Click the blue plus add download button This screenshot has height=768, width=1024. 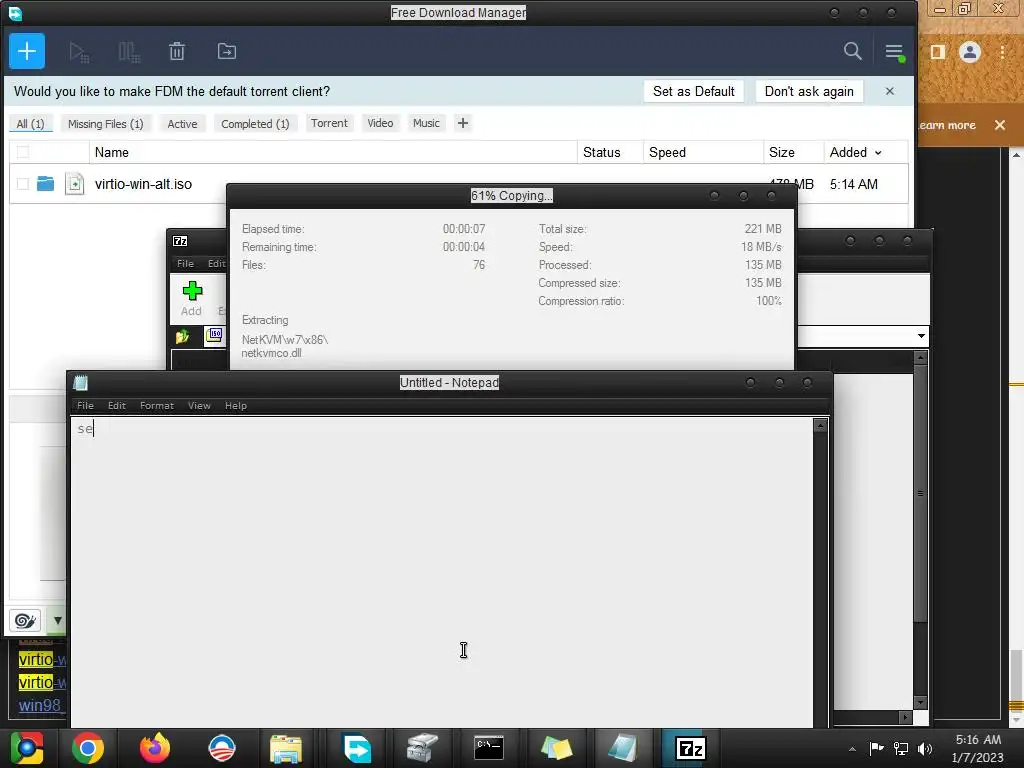(x=27, y=51)
